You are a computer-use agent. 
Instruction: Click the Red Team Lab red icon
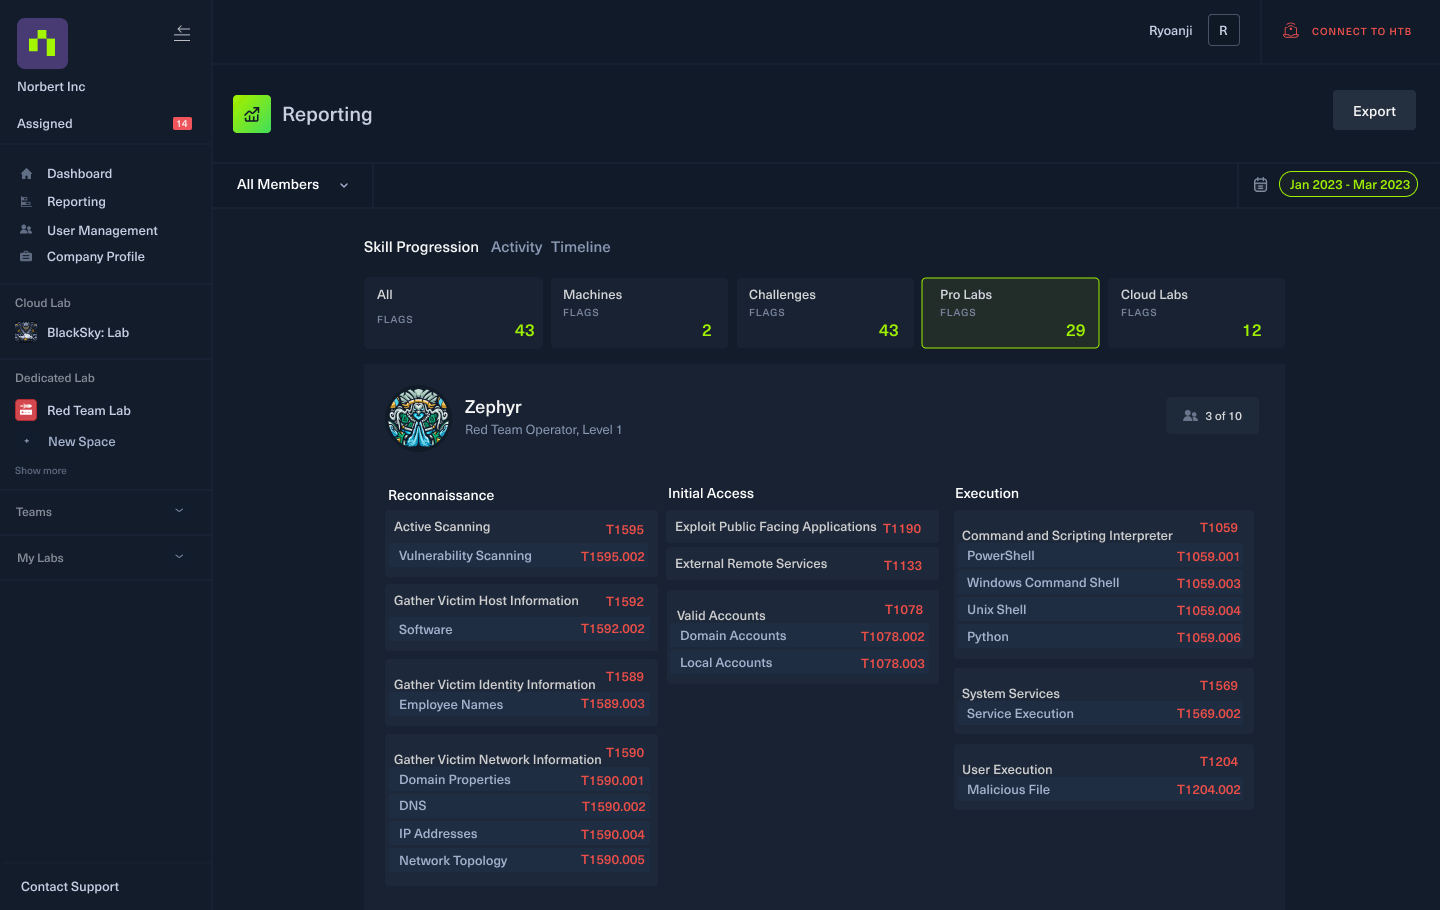pyautogui.click(x=26, y=410)
